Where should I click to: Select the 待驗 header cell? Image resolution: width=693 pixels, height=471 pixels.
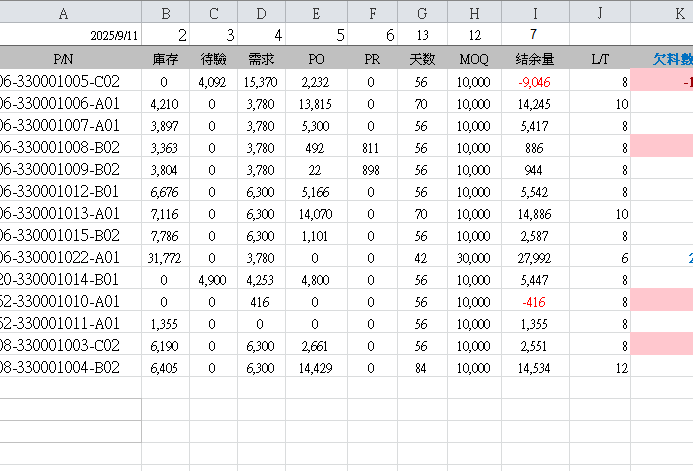point(212,58)
